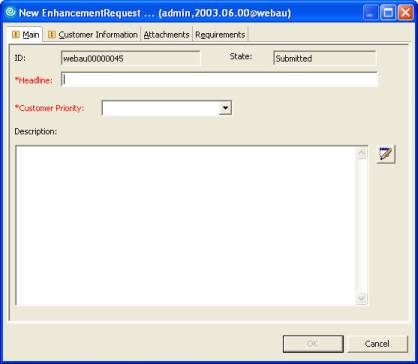This screenshot has width=418, height=364.
Task: Click the Description label
Action: [x=36, y=131]
